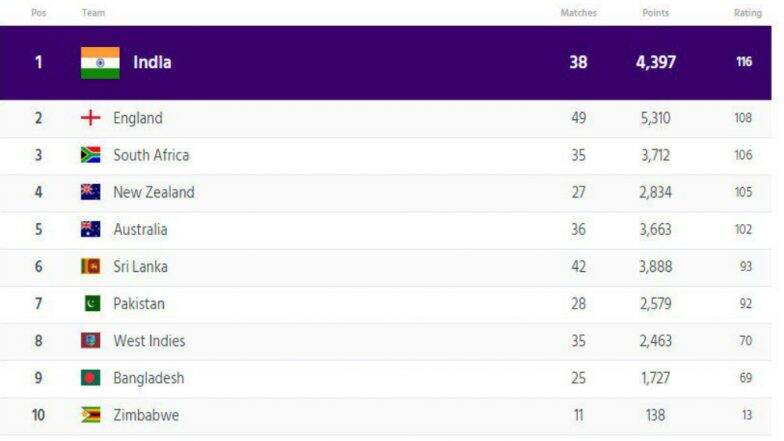
Task: Click India's 4,397 points value
Action: (x=656, y=62)
